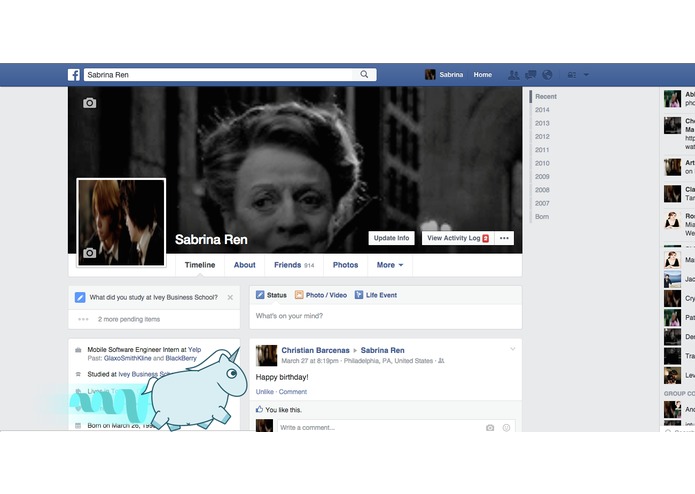
Task: Click the View Activity Log button
Action: (457, 238)
